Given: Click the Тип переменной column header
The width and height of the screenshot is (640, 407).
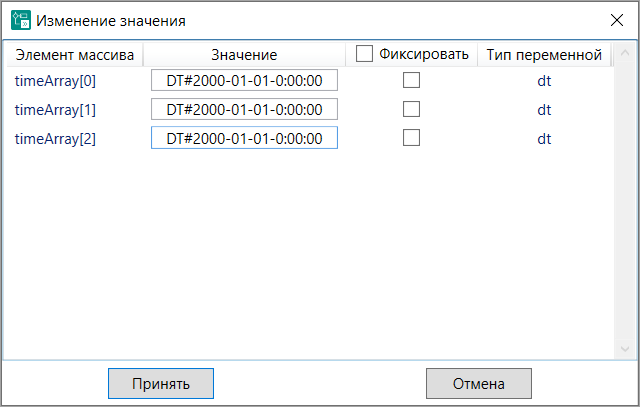Looking at the screenshot, I should coord(544,54).
